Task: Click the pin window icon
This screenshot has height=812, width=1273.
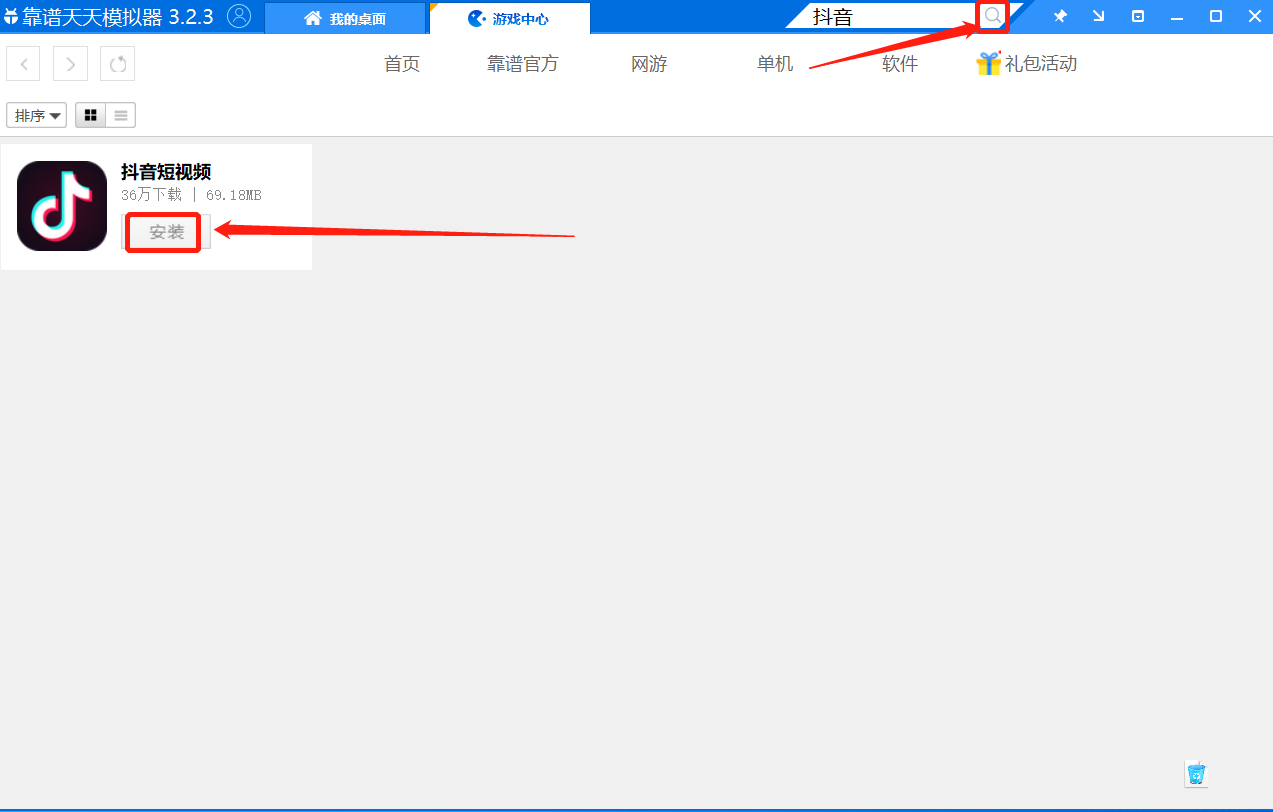Action: coord(1060,16)
